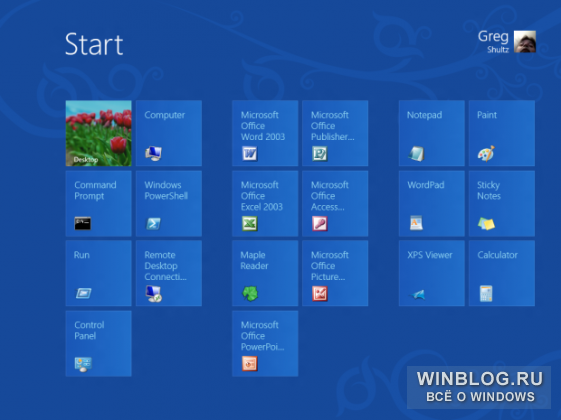Click the Computer monitor icon

(x=153, y=153)
